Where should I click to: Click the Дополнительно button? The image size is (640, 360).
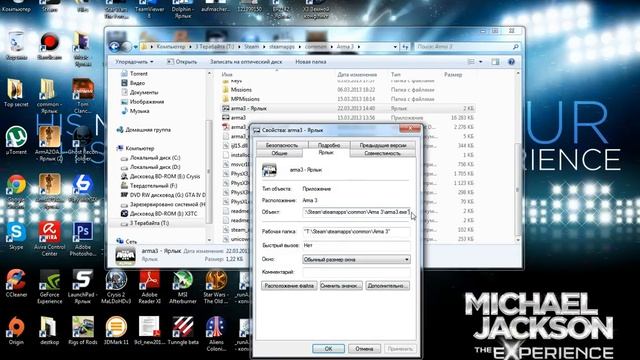pyautogui.click(x=387, y=286)
